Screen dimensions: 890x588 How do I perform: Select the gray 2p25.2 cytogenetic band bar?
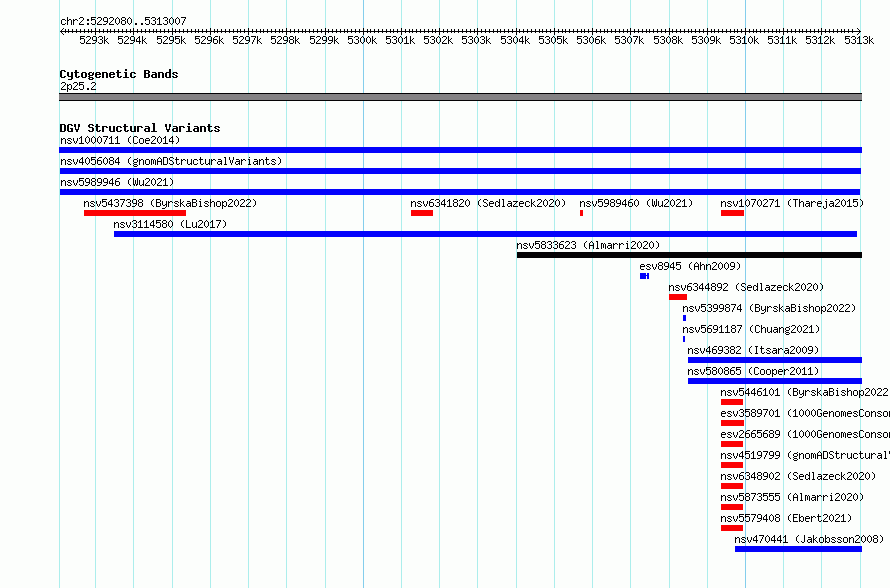[x=460, y=97]
